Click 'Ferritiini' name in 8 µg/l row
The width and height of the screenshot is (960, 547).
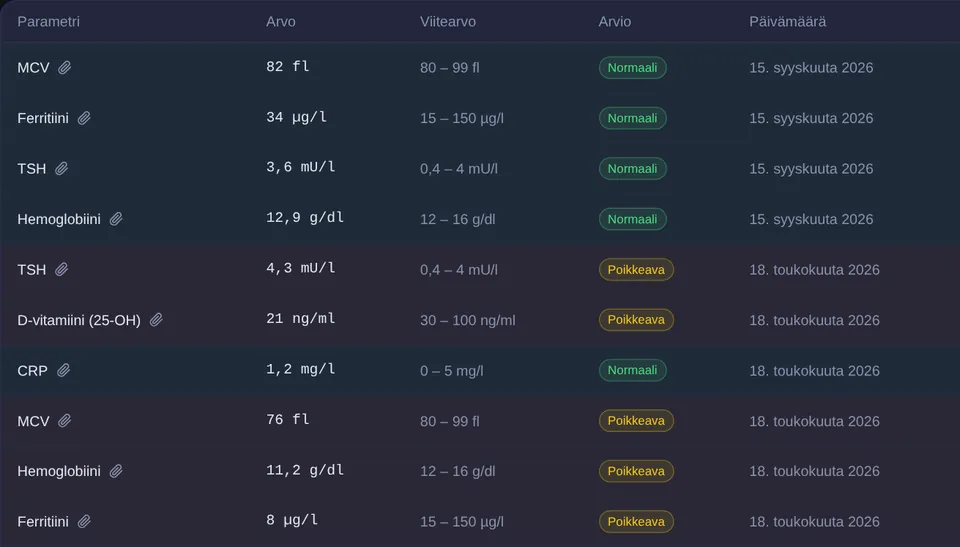coord(43,522)
